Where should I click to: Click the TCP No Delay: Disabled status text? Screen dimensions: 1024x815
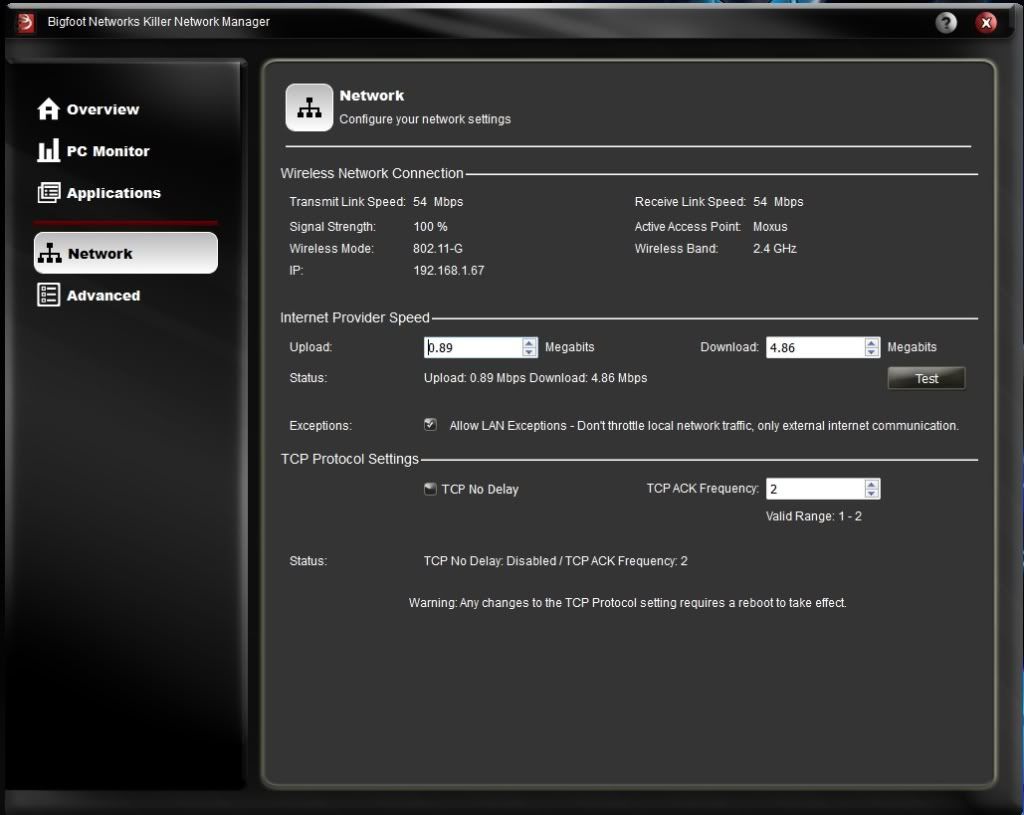tap(489, 561)
